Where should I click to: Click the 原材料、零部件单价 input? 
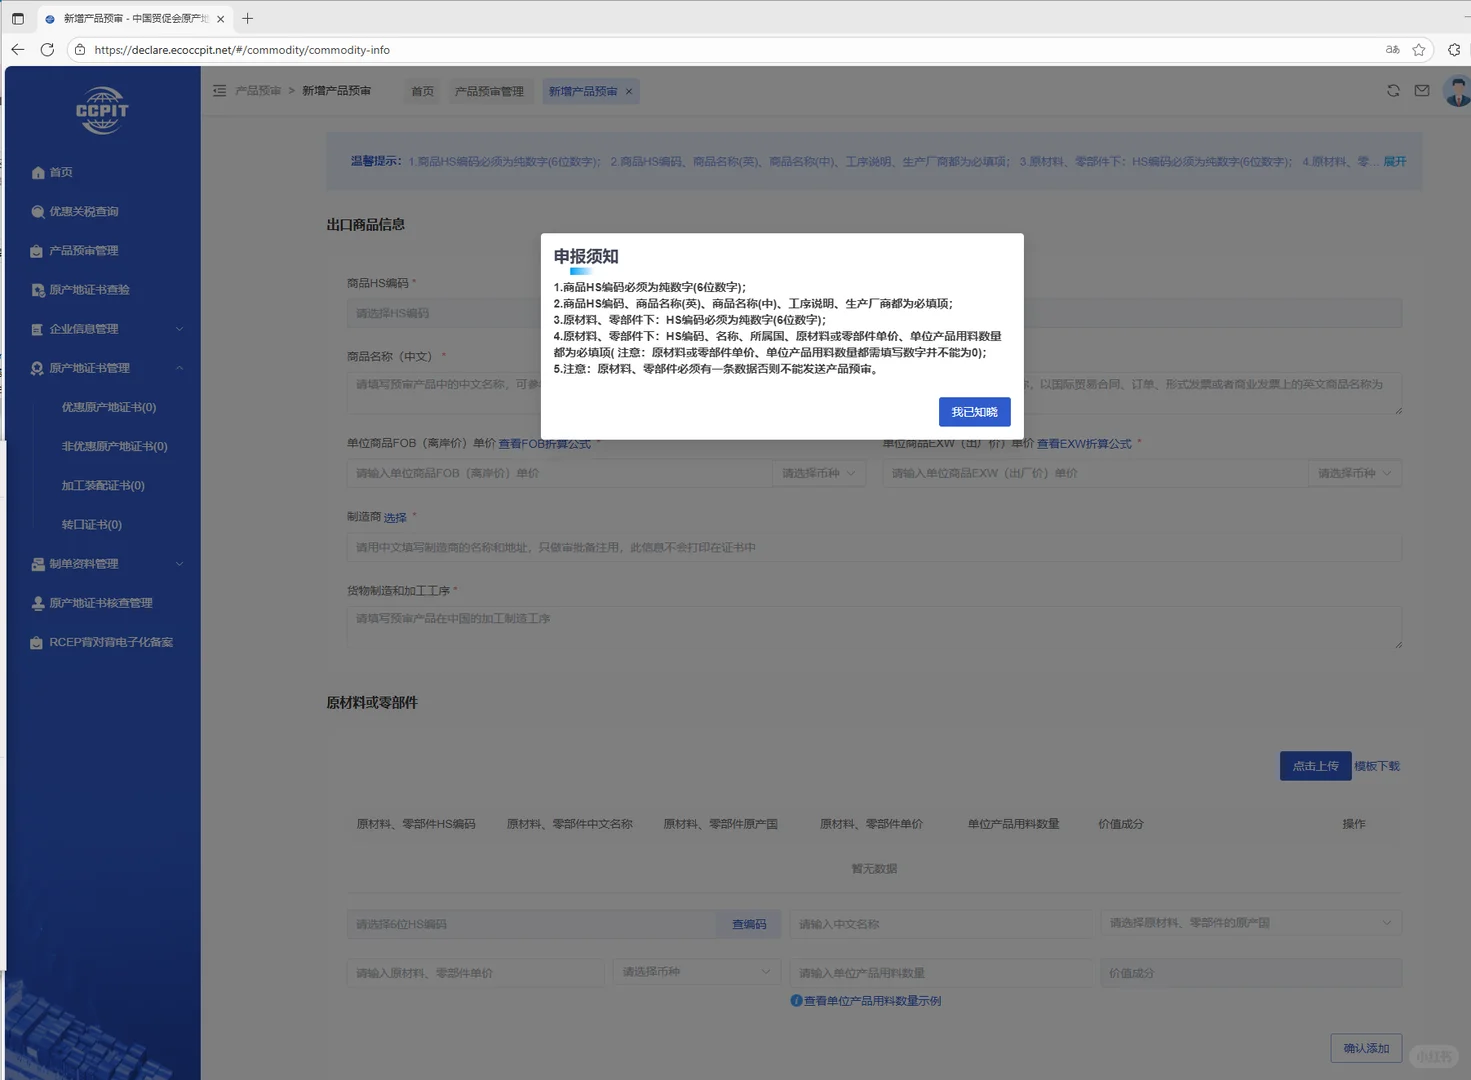476,973
